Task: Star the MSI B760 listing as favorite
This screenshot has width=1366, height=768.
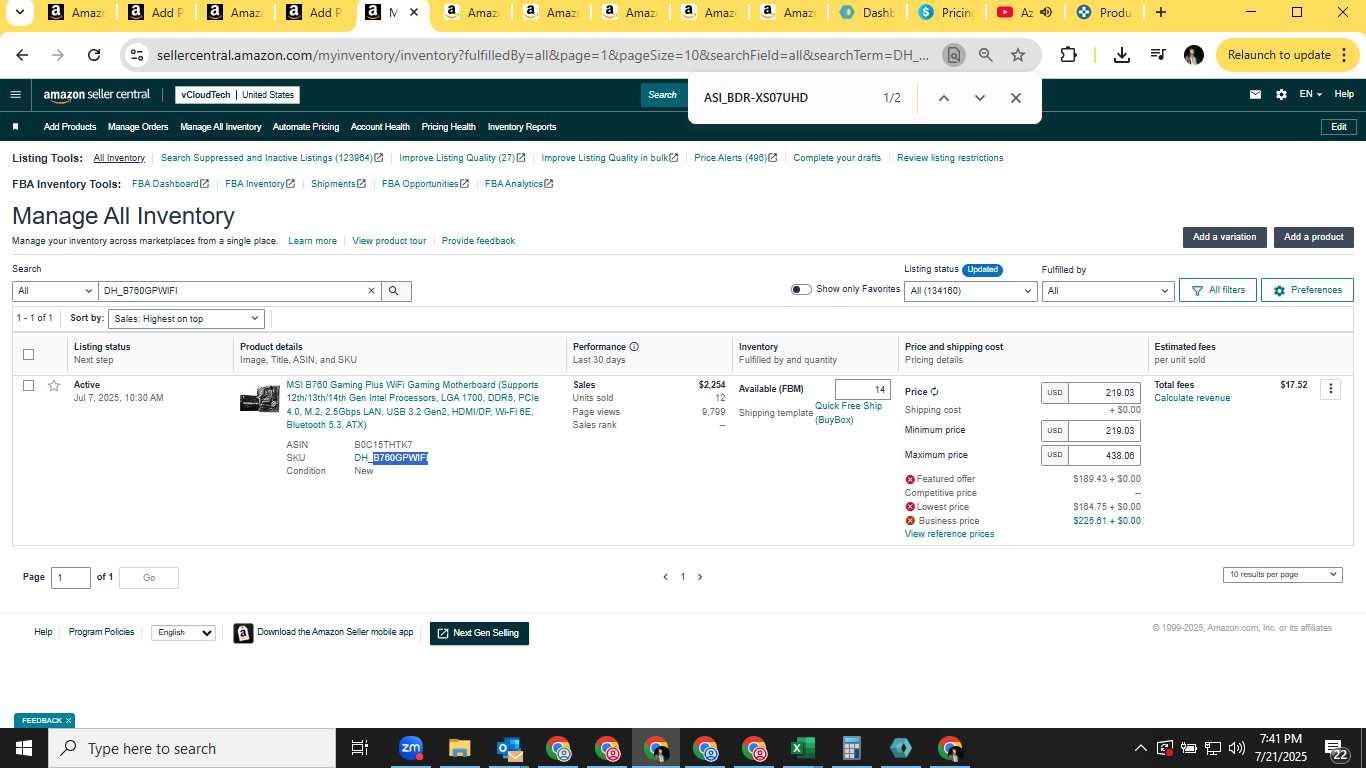Action: click(x=54, y=385)
